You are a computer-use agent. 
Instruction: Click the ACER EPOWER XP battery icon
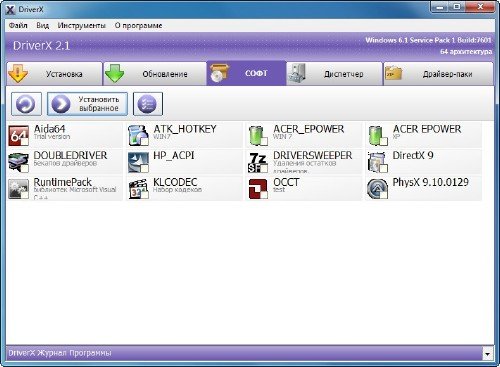click(x=378, y=135)
